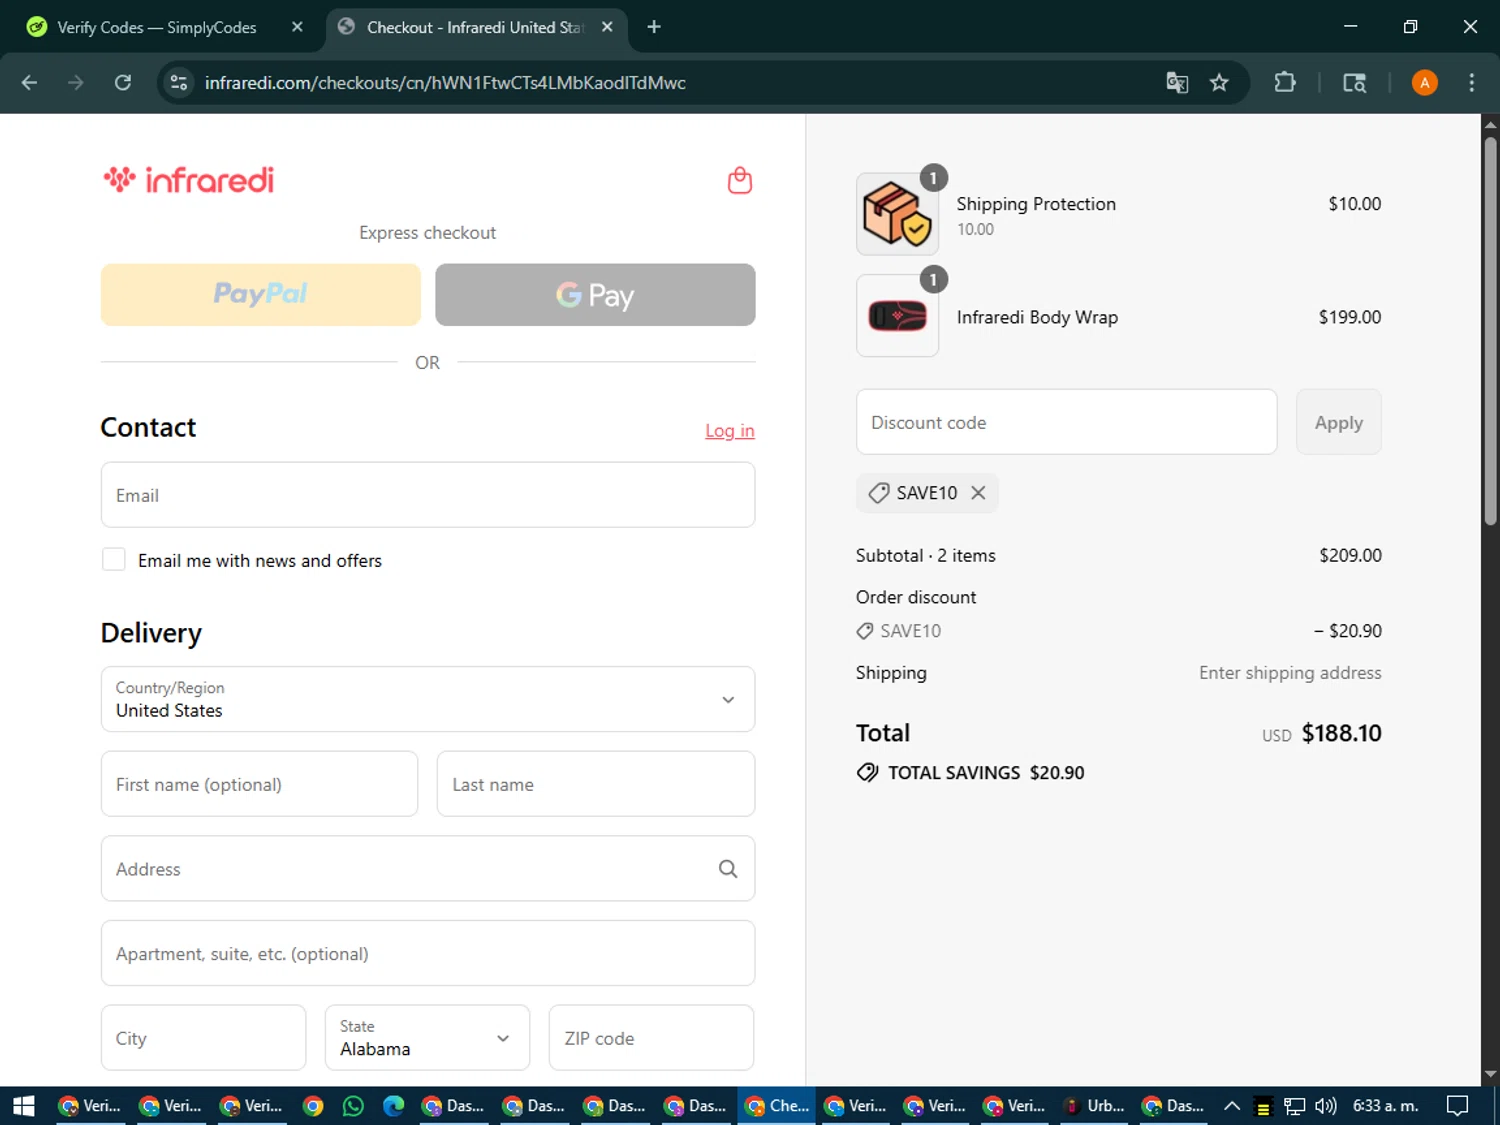Click the Infraredi Body Wrap thumbnail
Viewport: 1500px width, 1125px height.
(897, 316)
